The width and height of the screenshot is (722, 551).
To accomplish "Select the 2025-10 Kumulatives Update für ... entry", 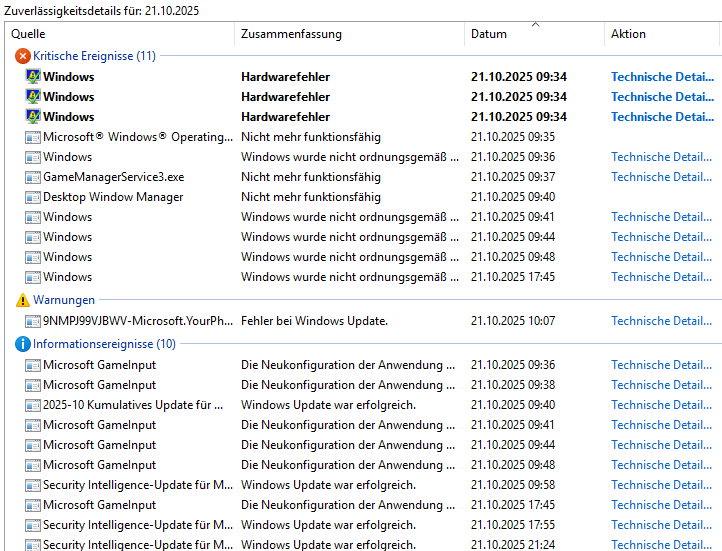I will 133,405.
